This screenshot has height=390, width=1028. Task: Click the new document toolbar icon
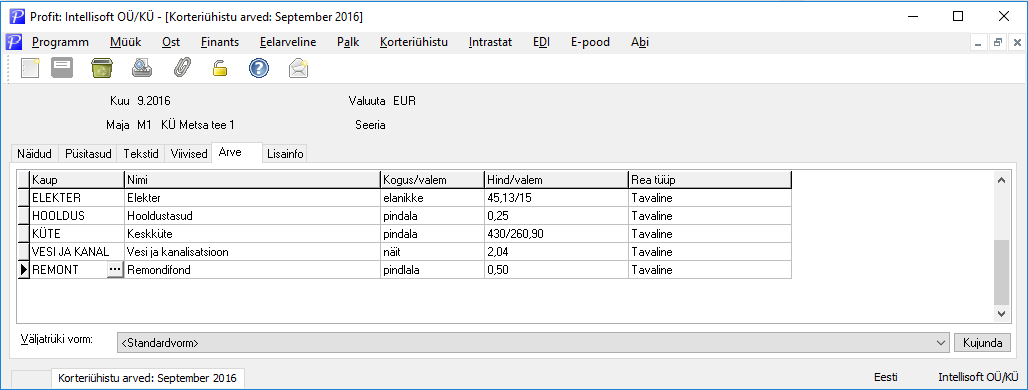30,68
